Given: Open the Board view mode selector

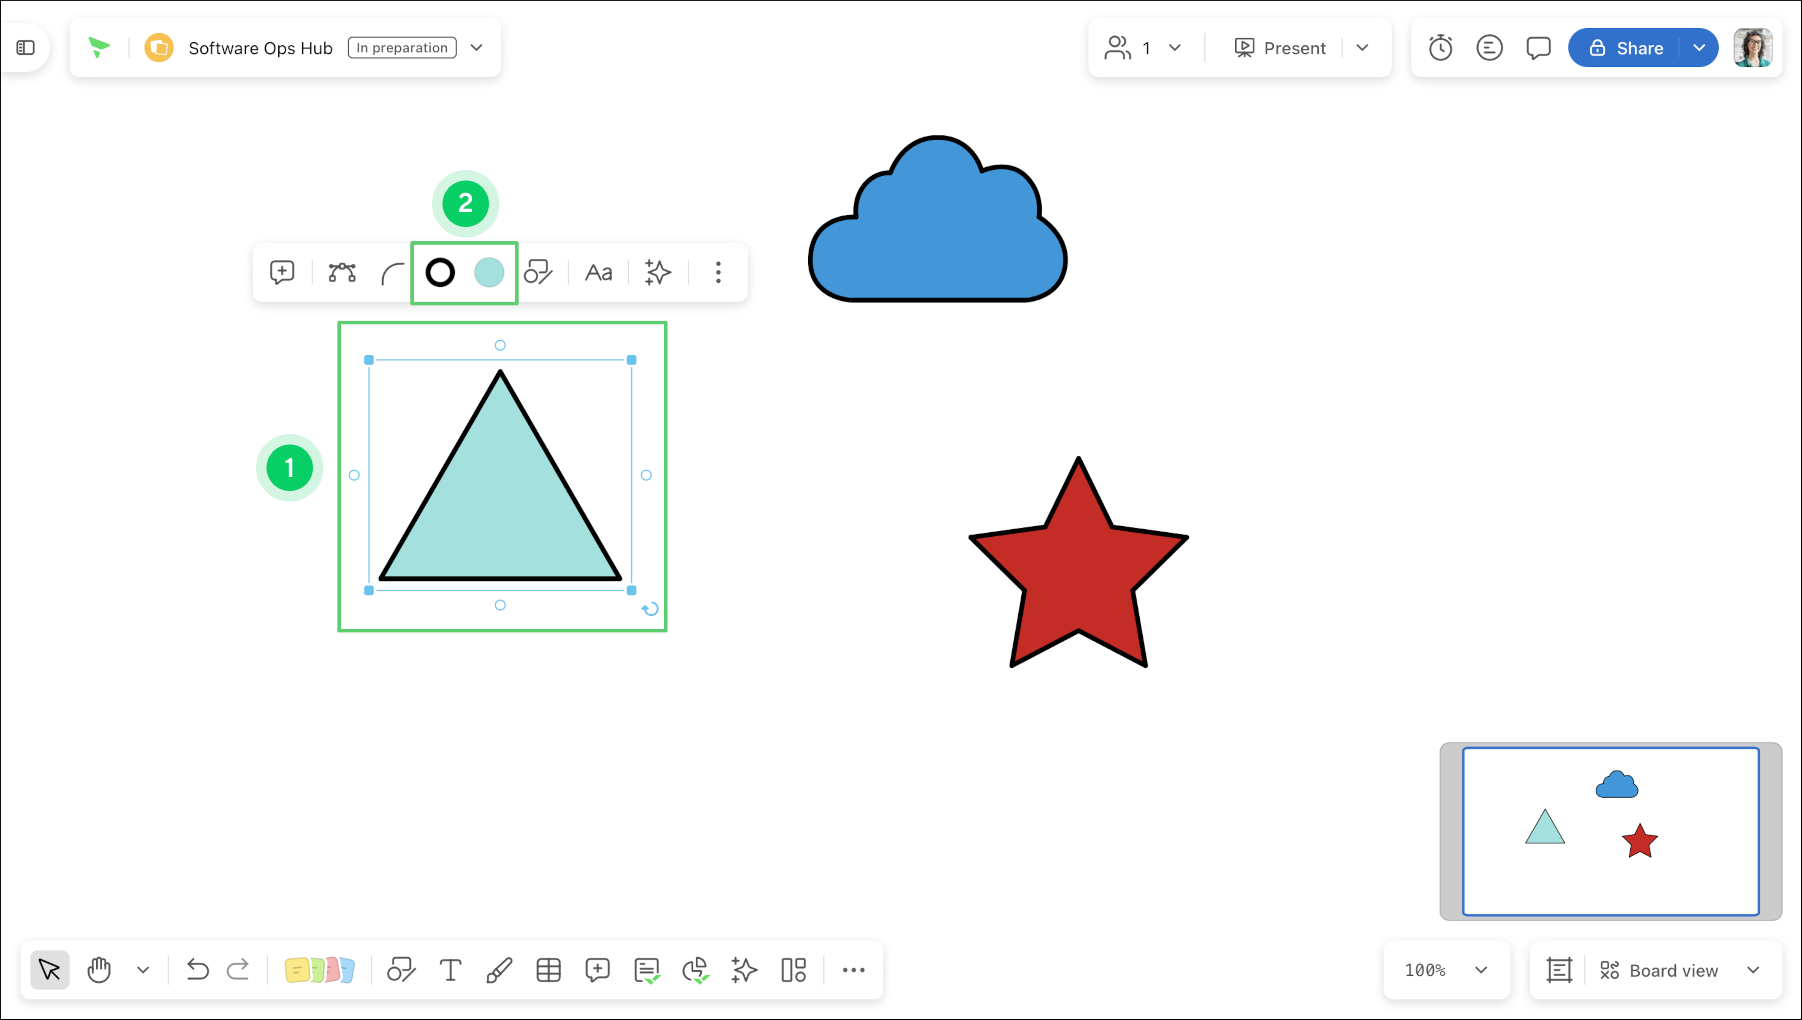Looking at the screenshot, I should click(x=1680, y=970).
